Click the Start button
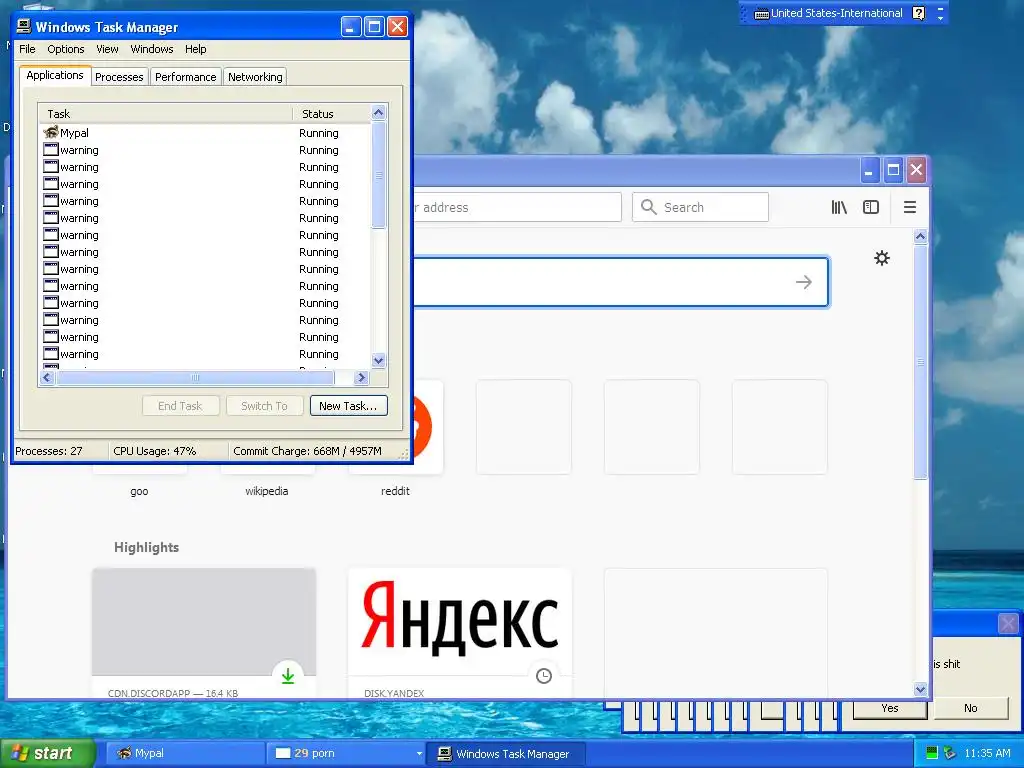 [47, 753]
